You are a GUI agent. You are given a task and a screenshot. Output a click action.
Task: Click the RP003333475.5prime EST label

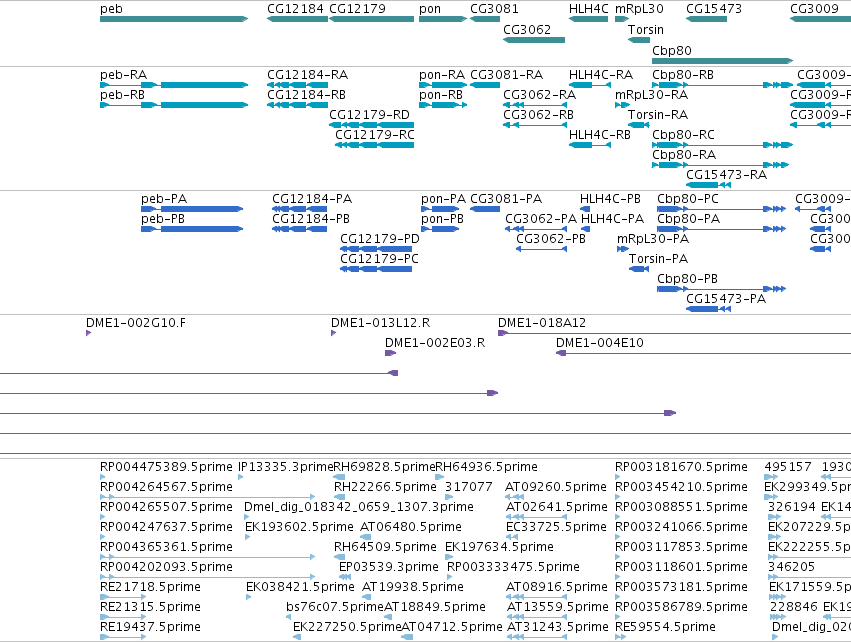[513, 567]
